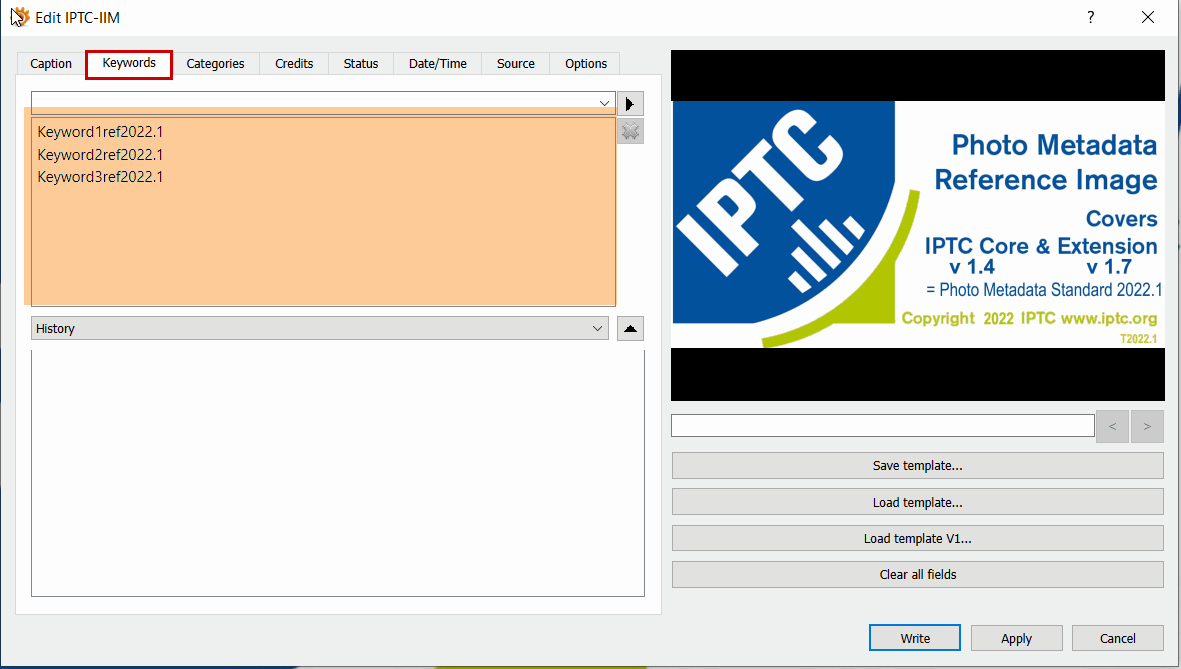This screenshot has height=669, width=1181.
Task: Open the Categories tab
Action: 215,63
